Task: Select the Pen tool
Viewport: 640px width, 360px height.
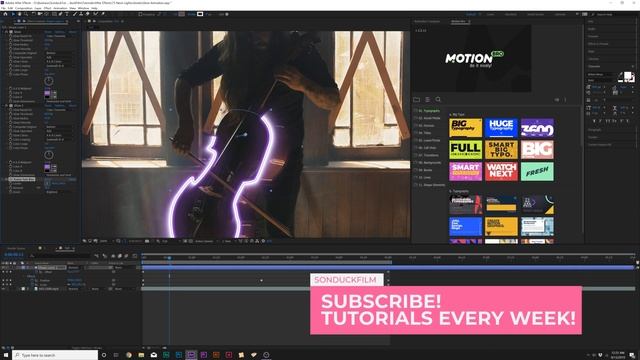Action: click(60, 14)
